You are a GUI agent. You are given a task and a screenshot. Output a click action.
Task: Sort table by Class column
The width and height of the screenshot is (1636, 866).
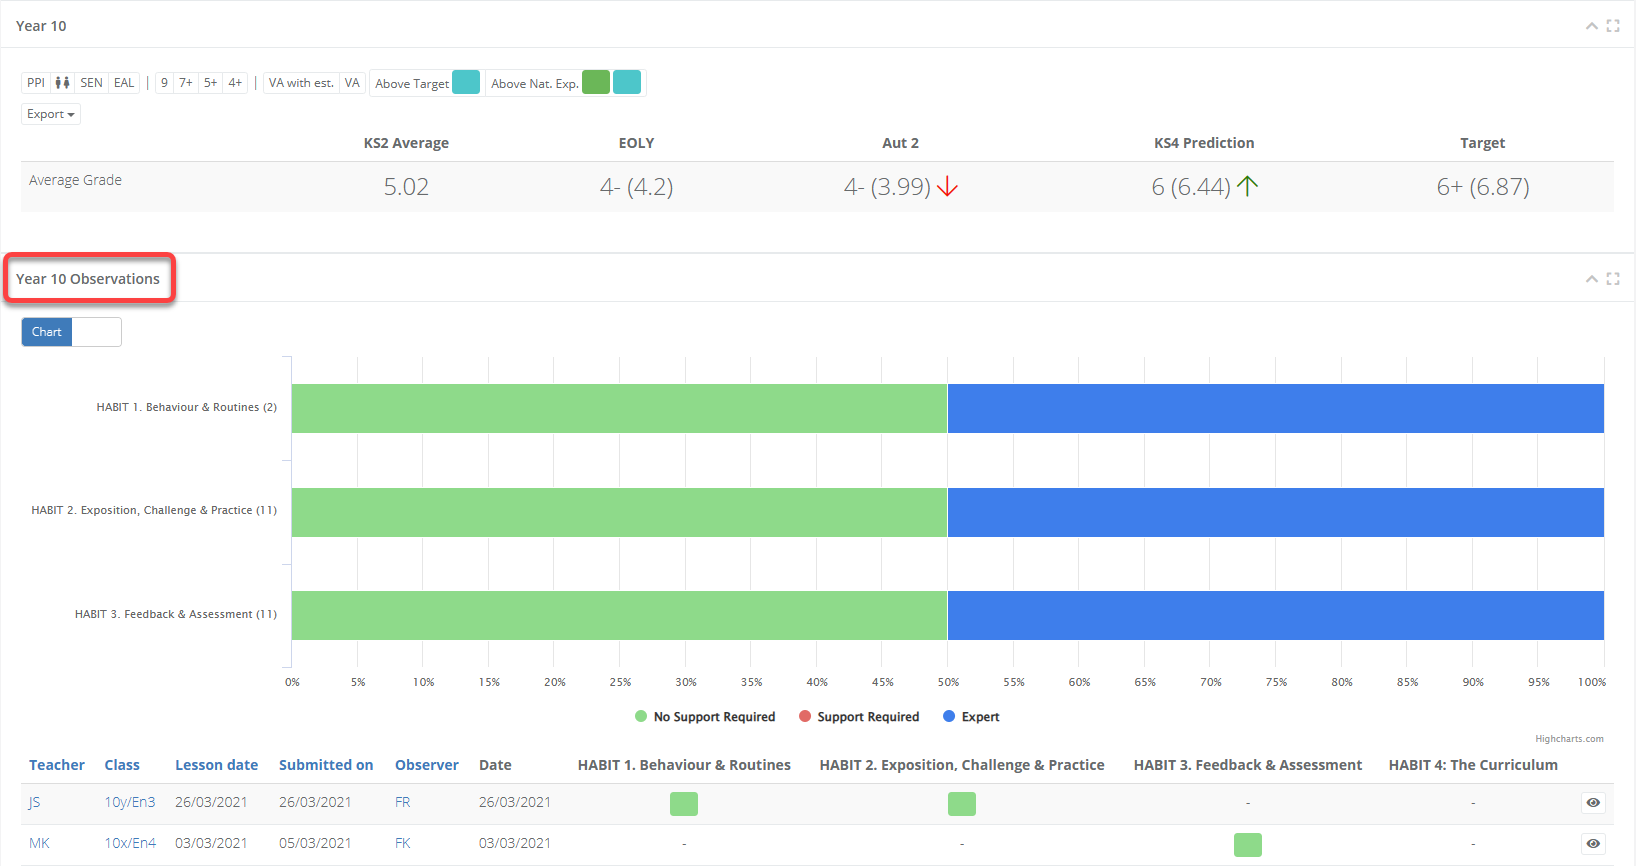click(122, 765)
